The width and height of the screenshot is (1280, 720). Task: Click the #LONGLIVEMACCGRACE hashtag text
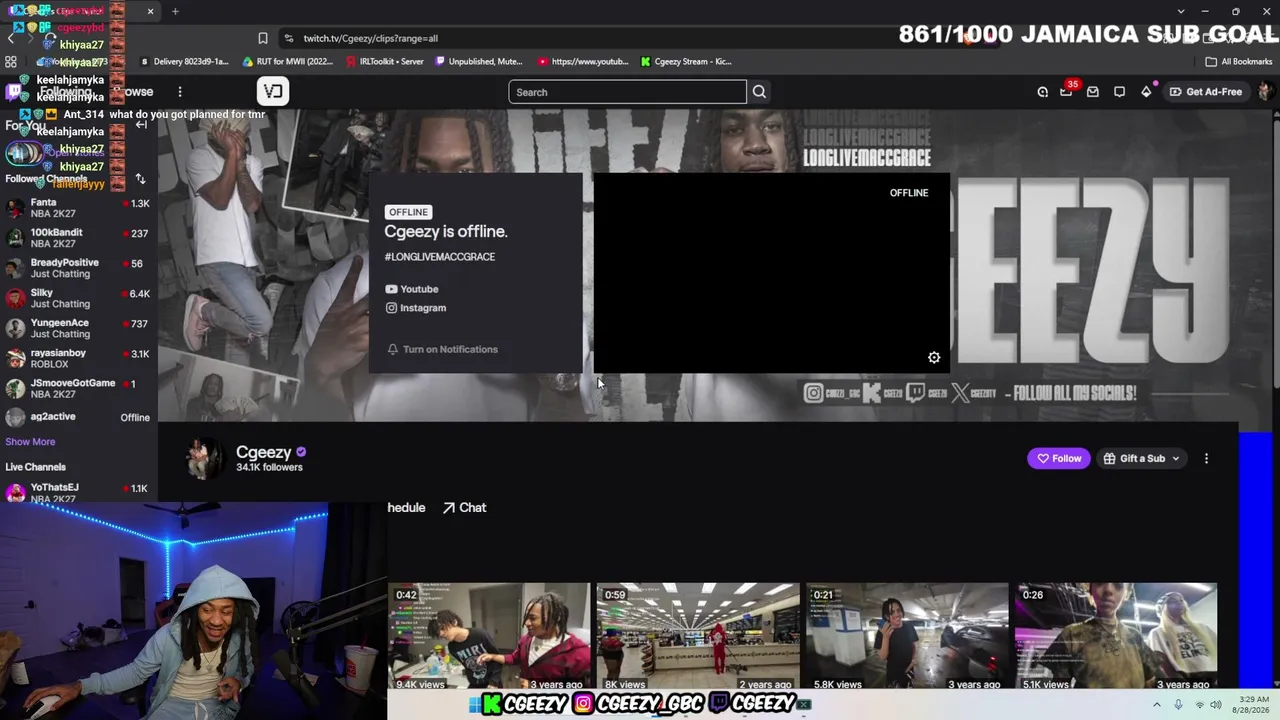tap(440, 257)
